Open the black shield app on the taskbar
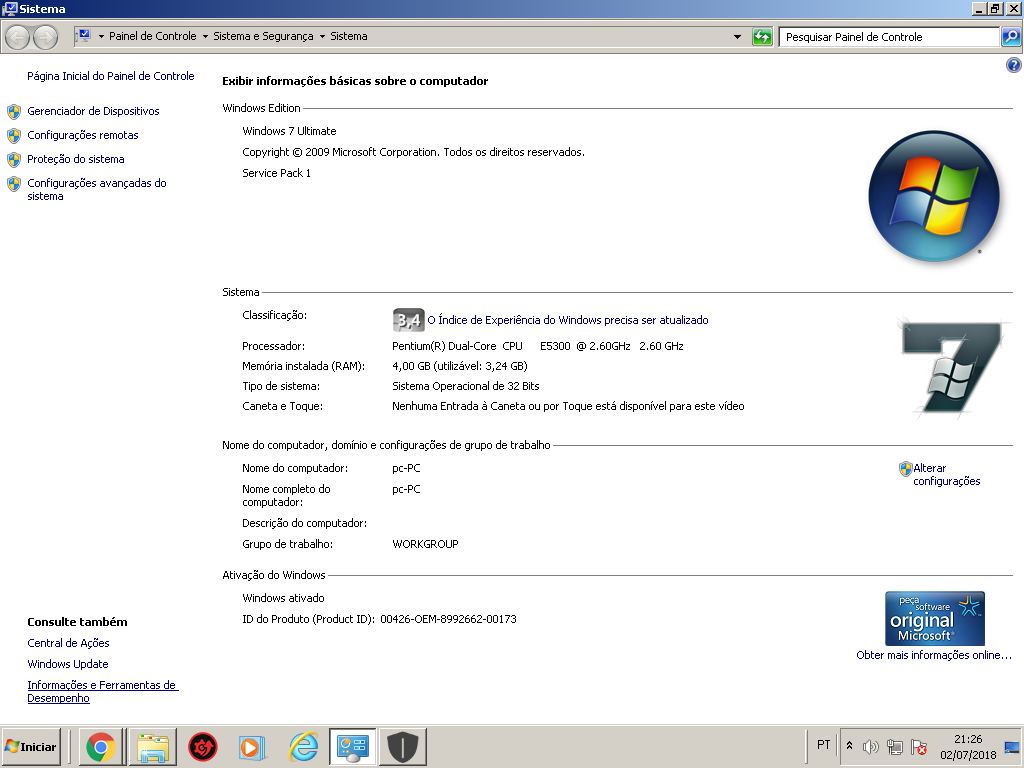 click(403, 746)
